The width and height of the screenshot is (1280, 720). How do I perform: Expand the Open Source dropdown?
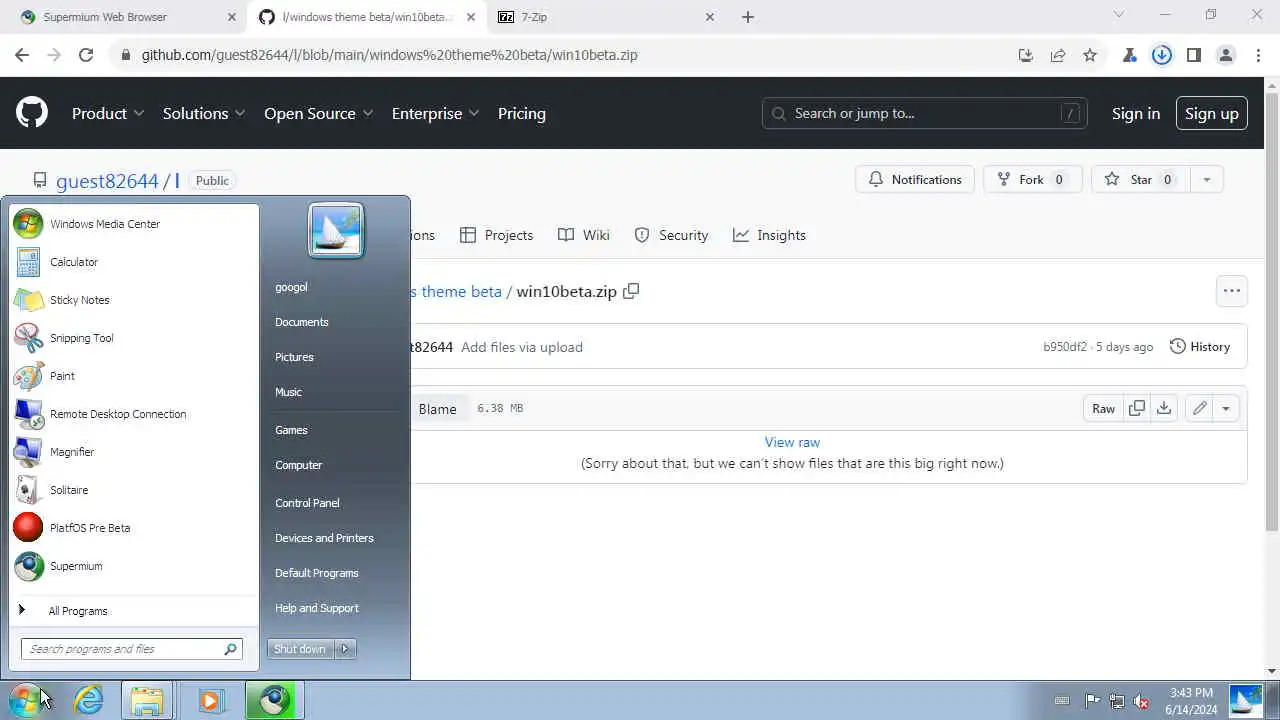click(x=318, y=113)
